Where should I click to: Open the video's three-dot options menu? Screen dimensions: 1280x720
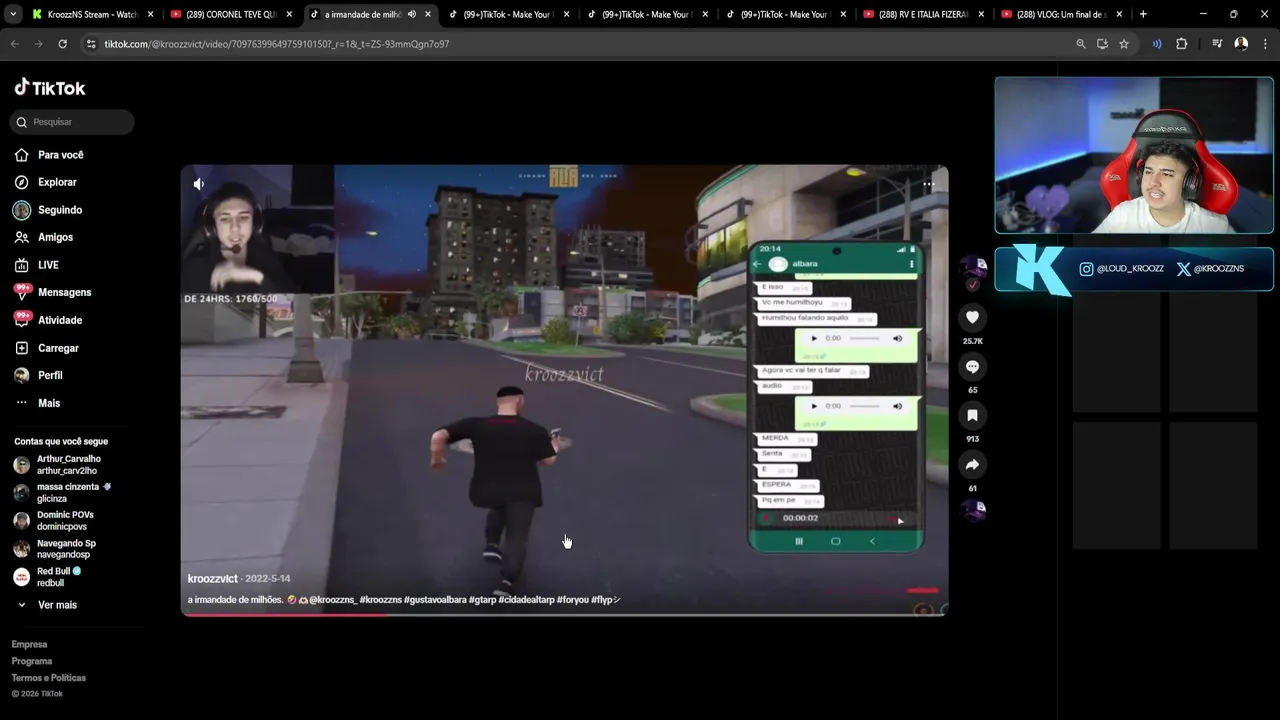click(x=928, y=184)
